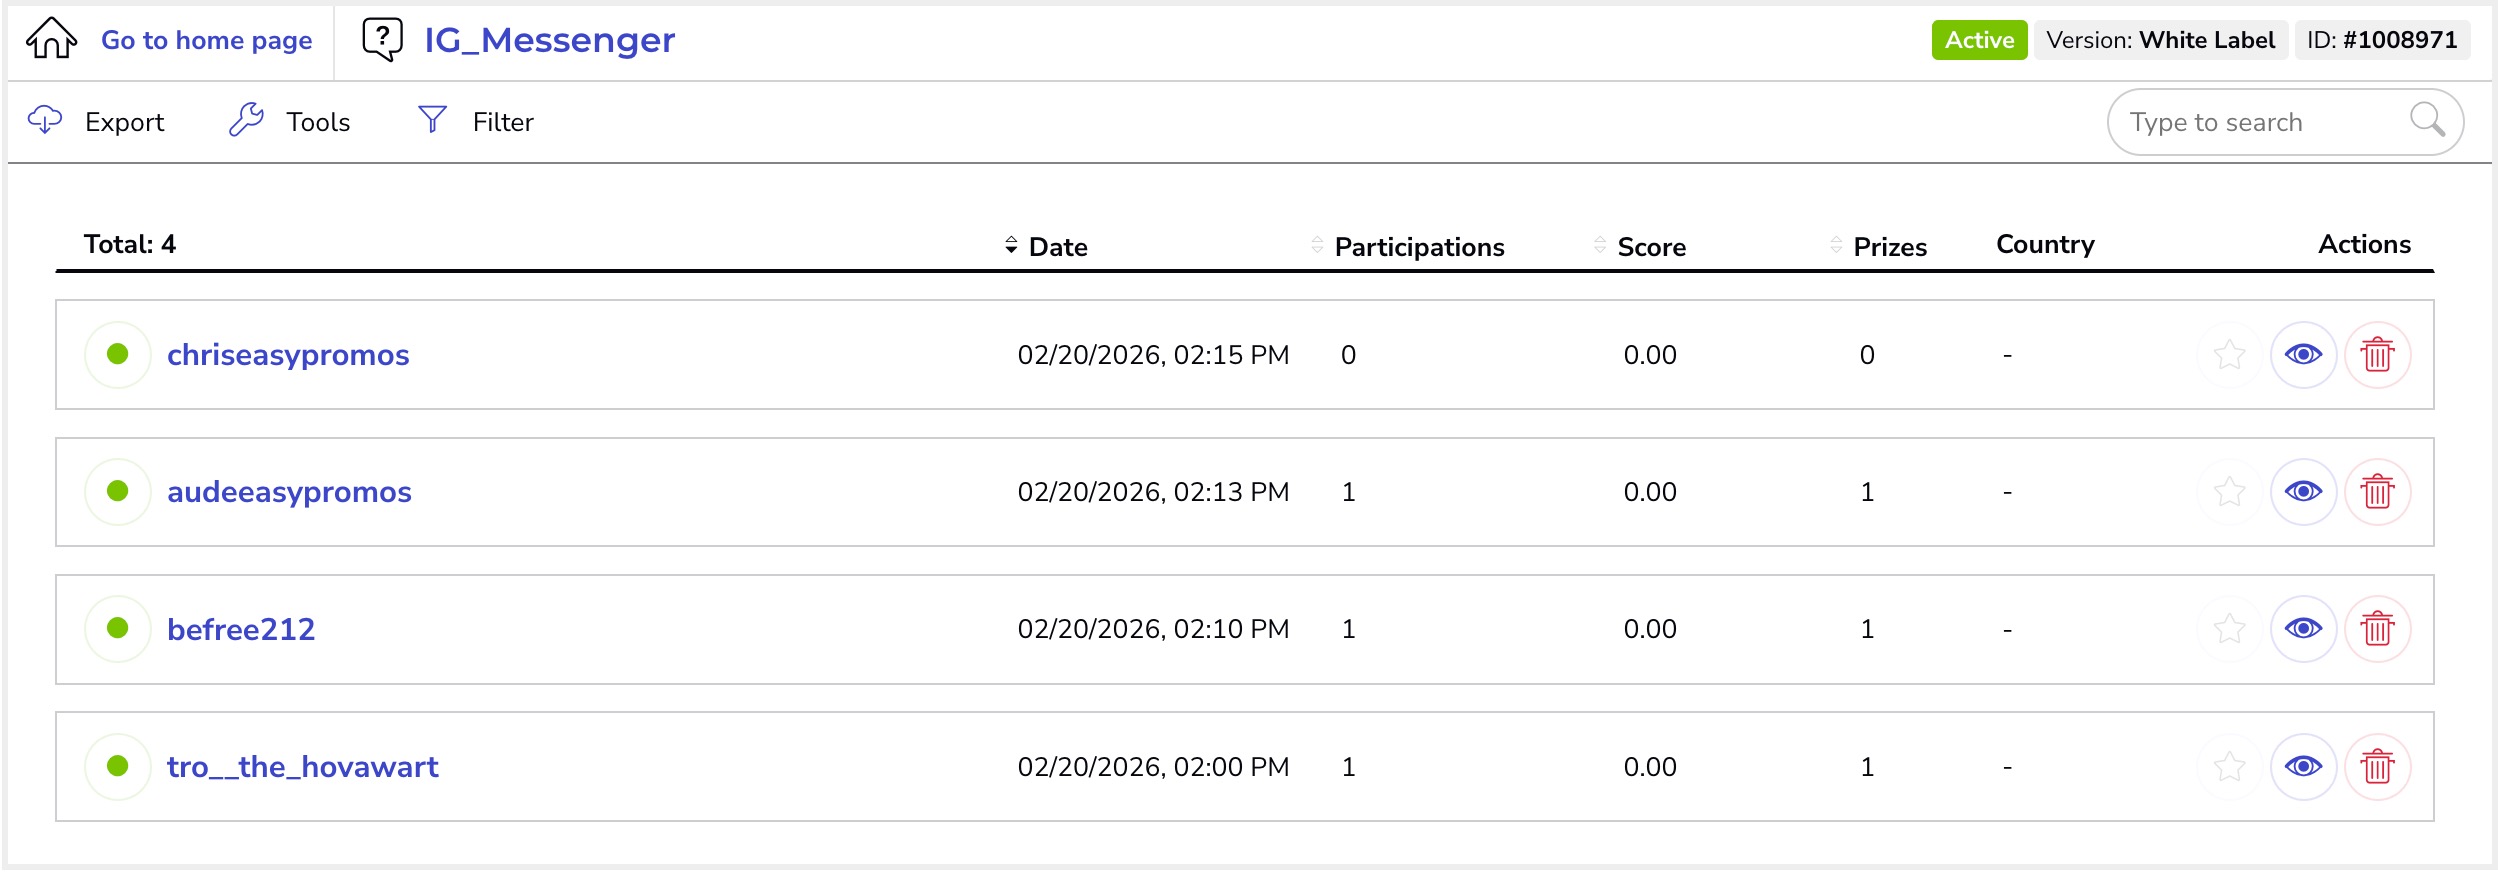Click the home icon
This screenshot has height=872, width=2498.
pos(51,40)
